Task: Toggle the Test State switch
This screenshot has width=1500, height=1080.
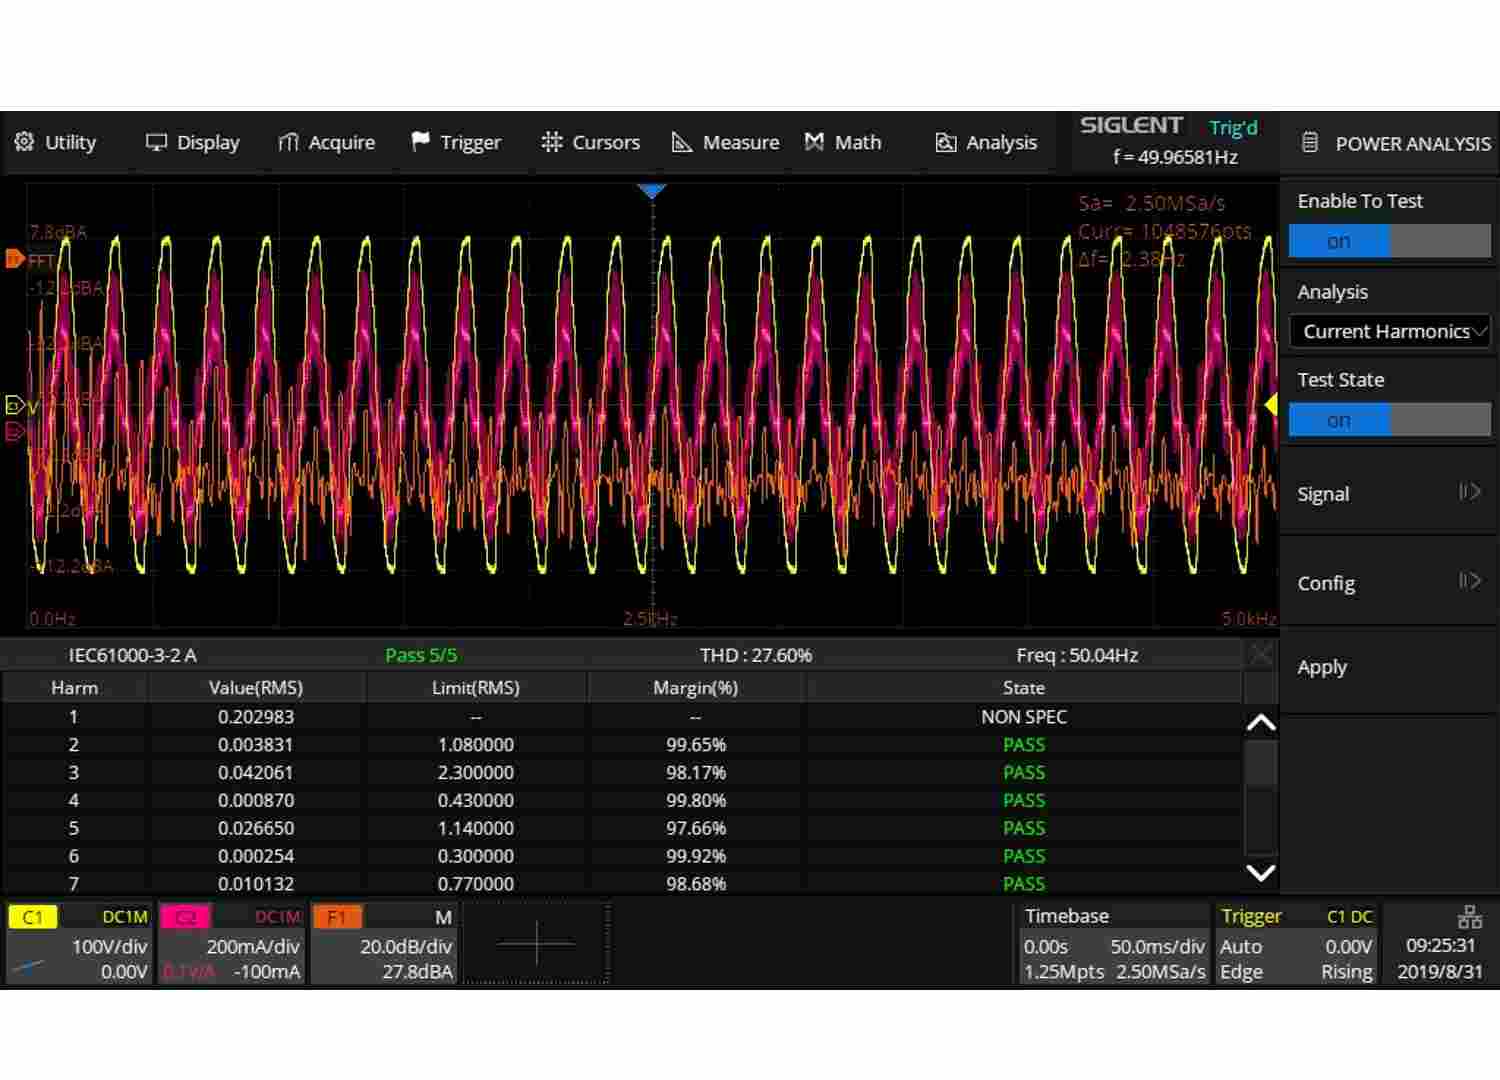Action: pos(1389,420)
